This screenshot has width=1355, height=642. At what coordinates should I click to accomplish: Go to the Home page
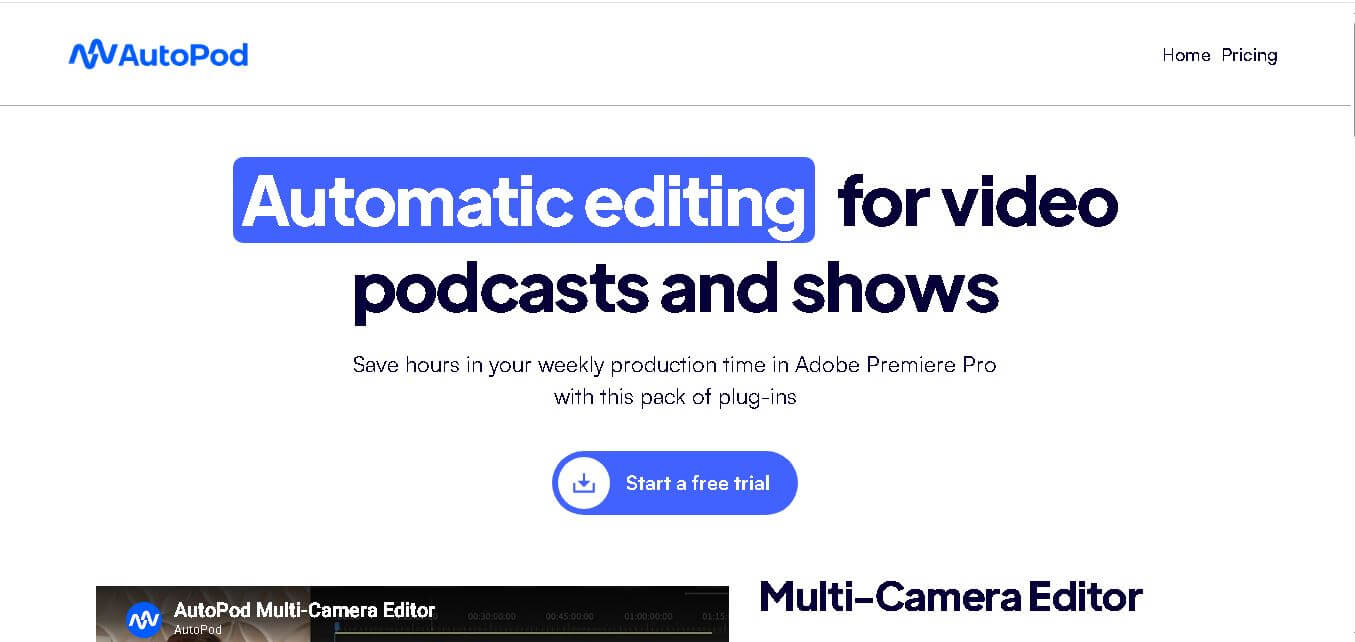tap(1186, 55)
